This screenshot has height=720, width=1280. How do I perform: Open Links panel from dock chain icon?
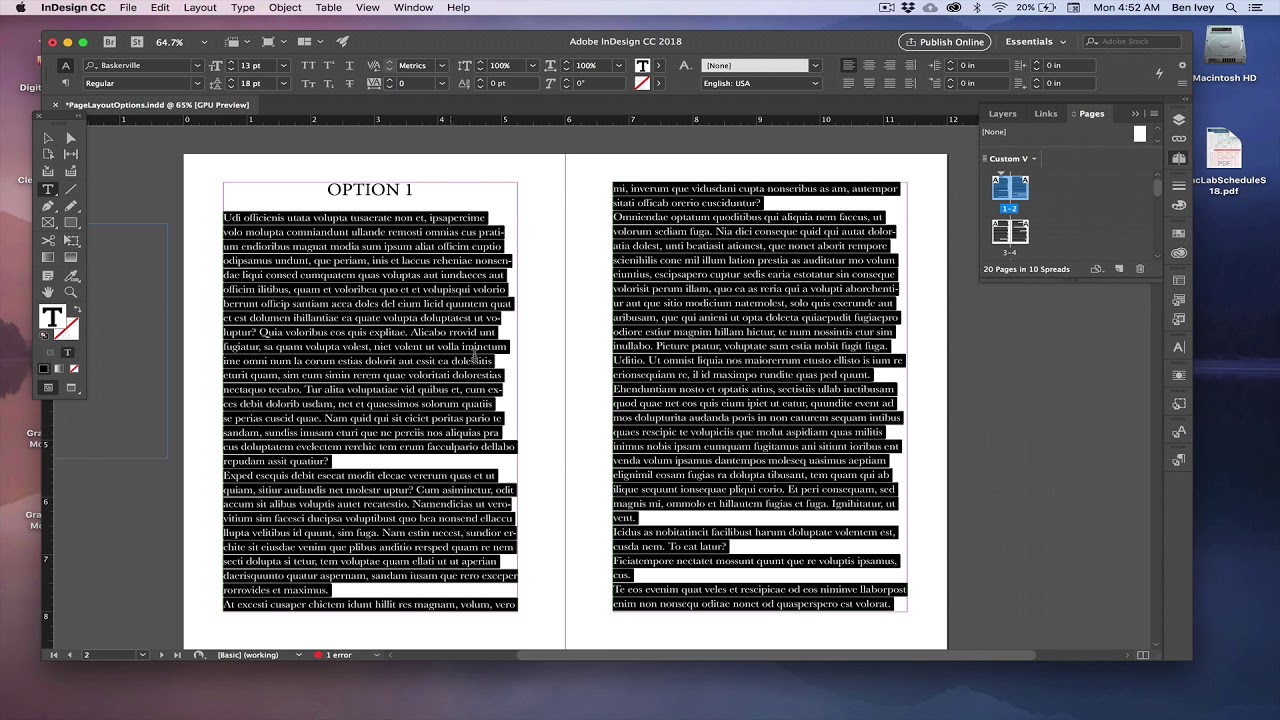click(1179, 139)
